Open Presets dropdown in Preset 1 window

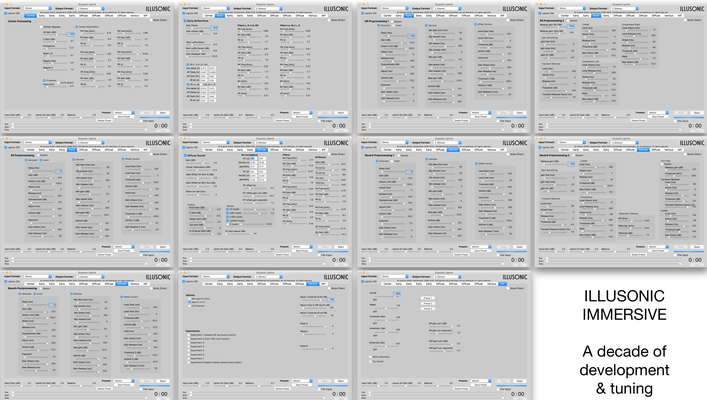[481, 381]
